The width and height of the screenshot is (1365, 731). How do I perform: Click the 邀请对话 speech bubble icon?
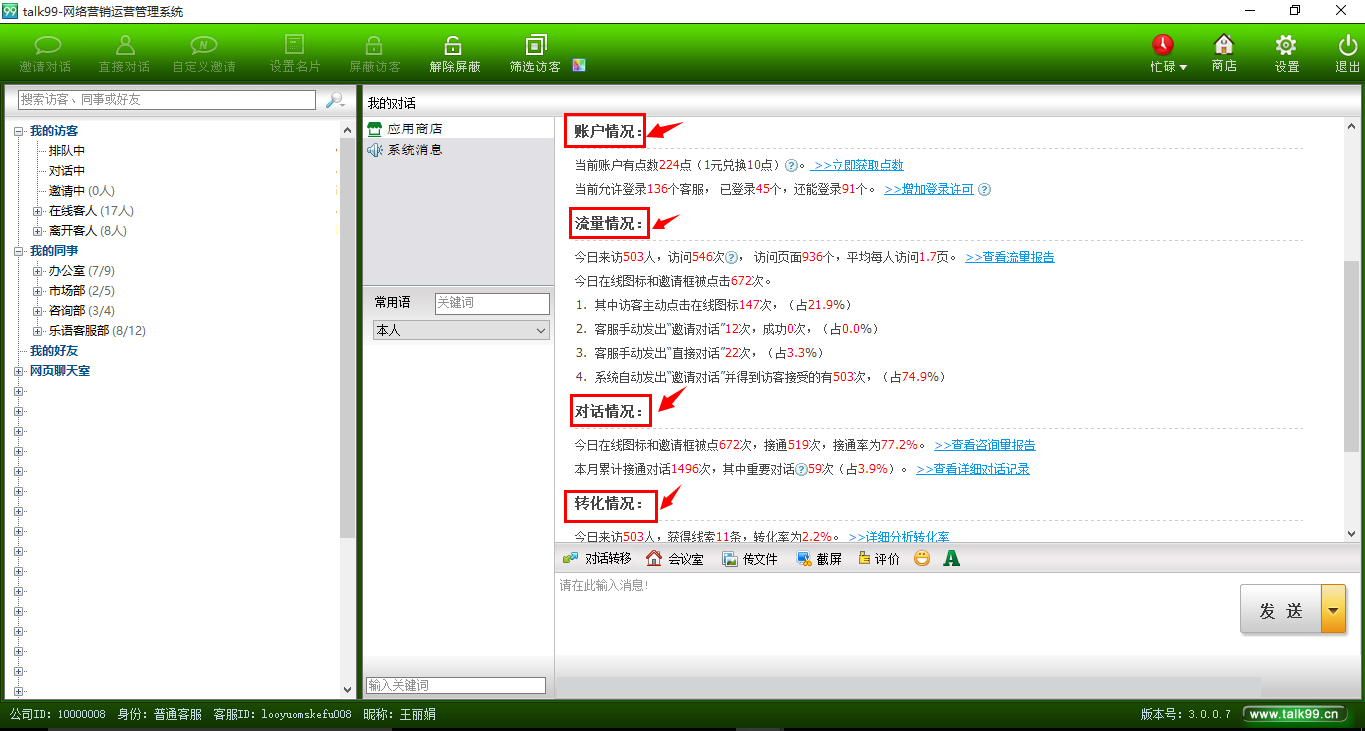coord(46,45)
